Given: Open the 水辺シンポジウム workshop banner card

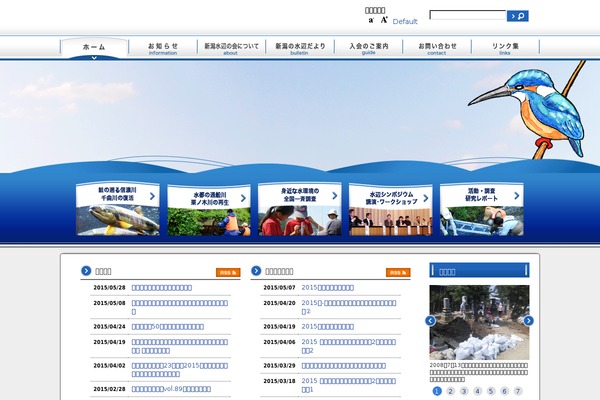Looking at the screenshot, I should (391, 210).
